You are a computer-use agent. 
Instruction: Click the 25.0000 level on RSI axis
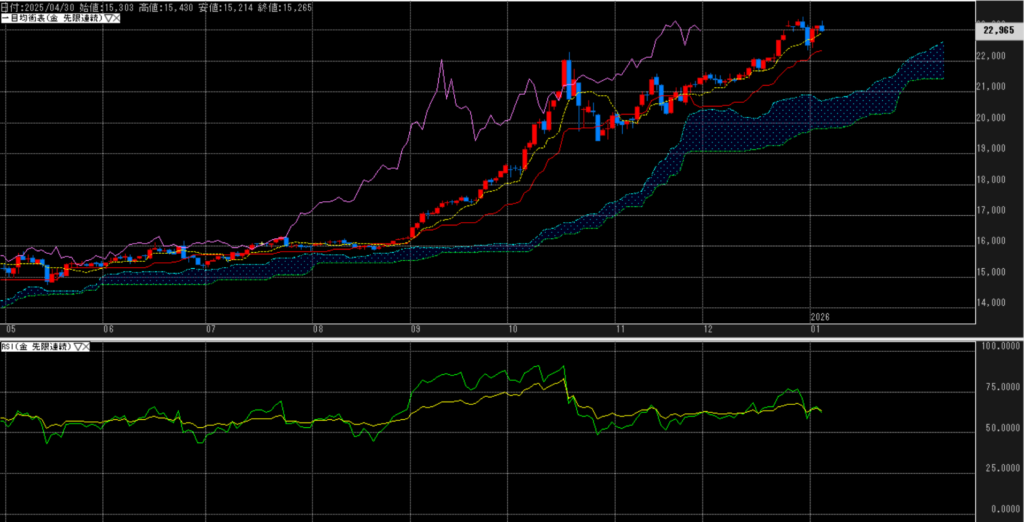coord(1000,467)
